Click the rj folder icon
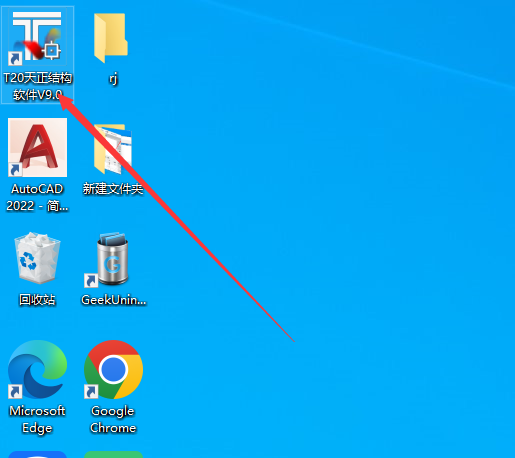The height and width of the screenshot is (458, 515). 111,38
